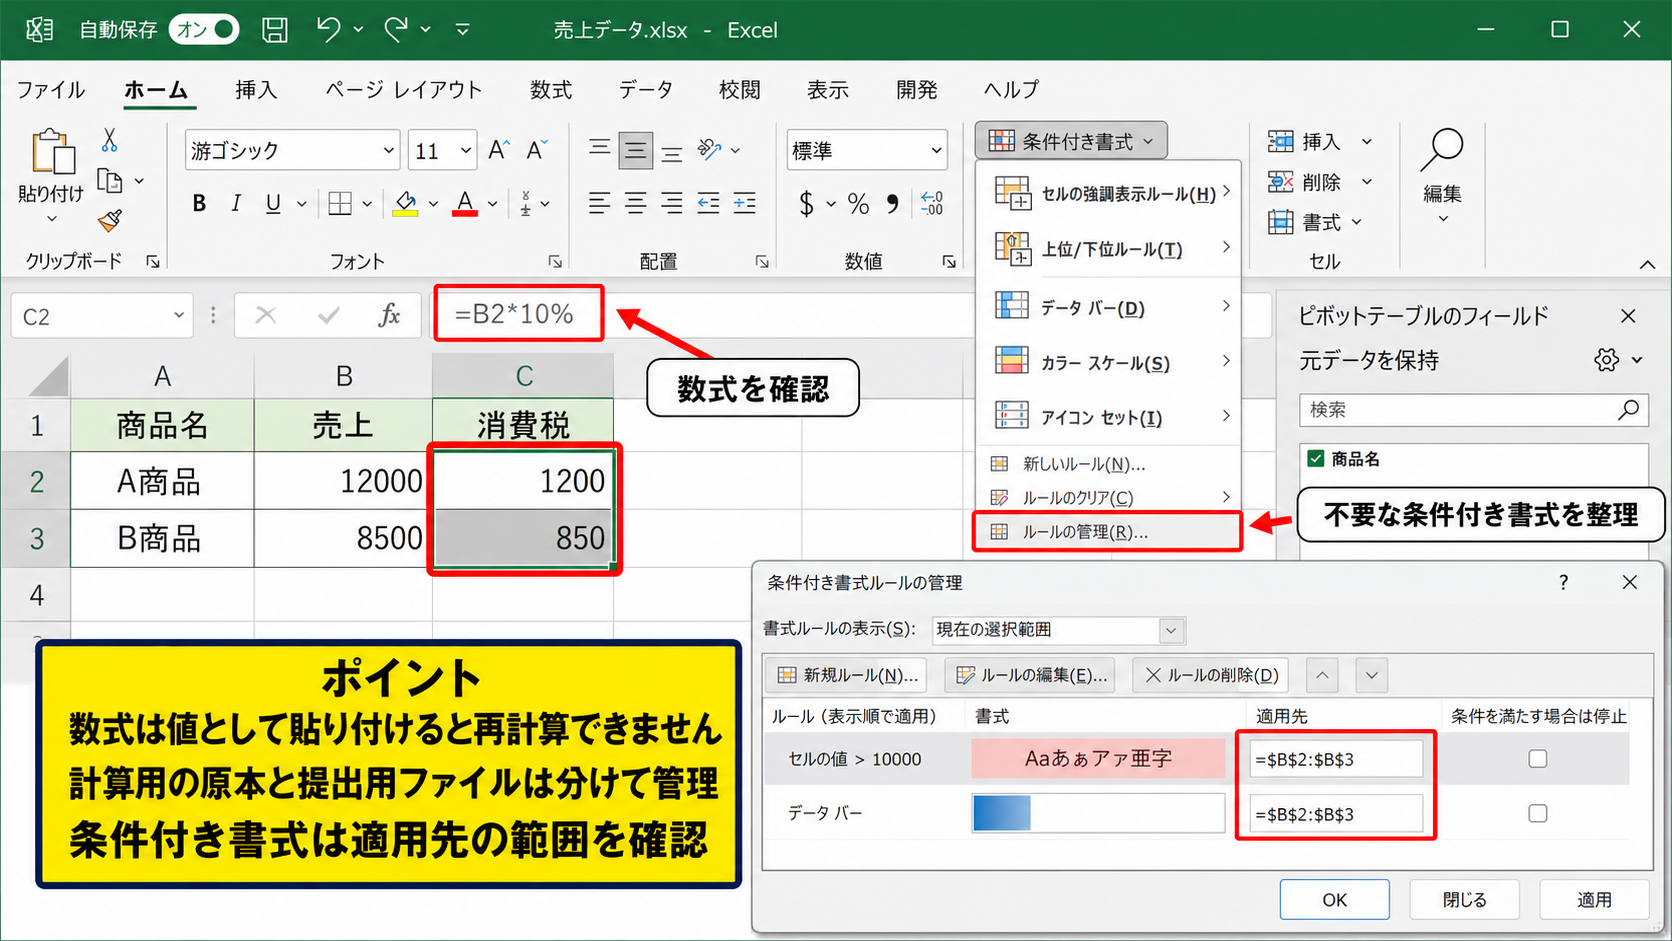Check stop-if-true for データ バー rule
This screenshot has height=941, width=1672.
1538,813
